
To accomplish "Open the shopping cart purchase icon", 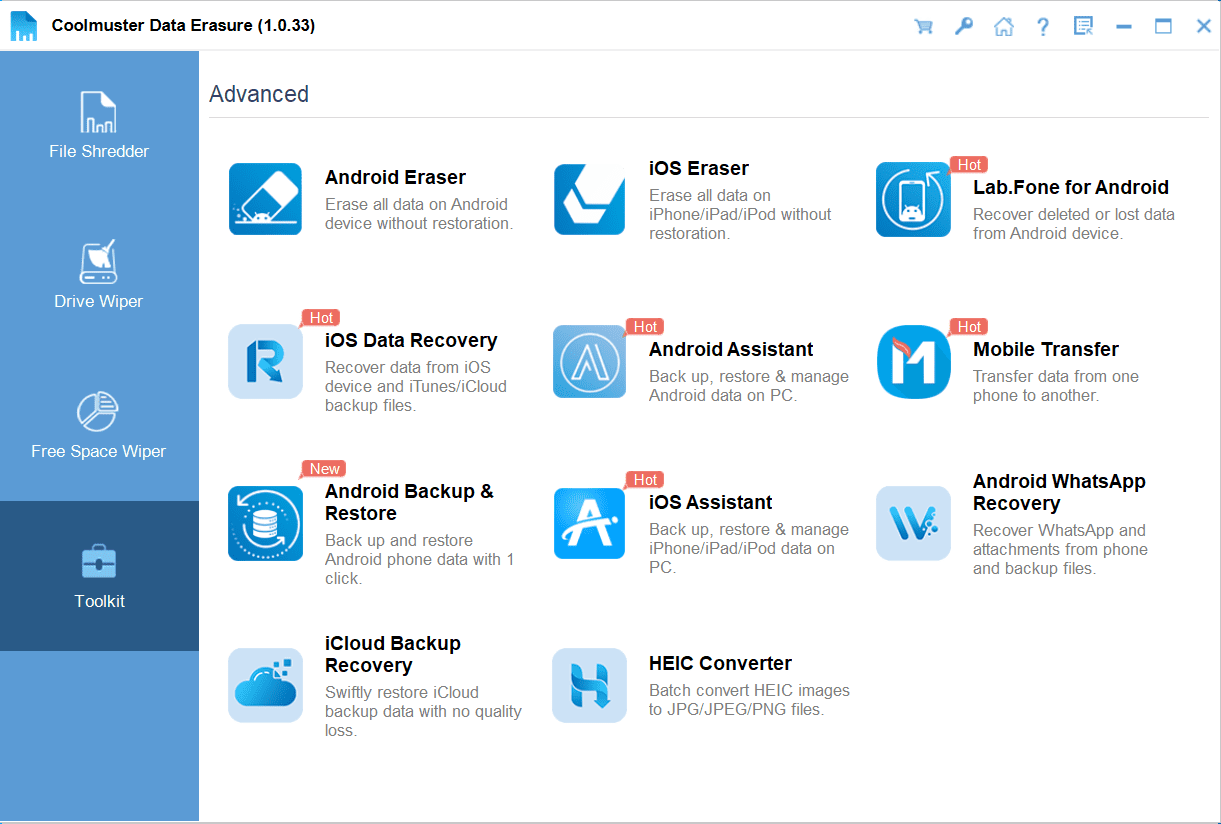I will coord(923,26).
